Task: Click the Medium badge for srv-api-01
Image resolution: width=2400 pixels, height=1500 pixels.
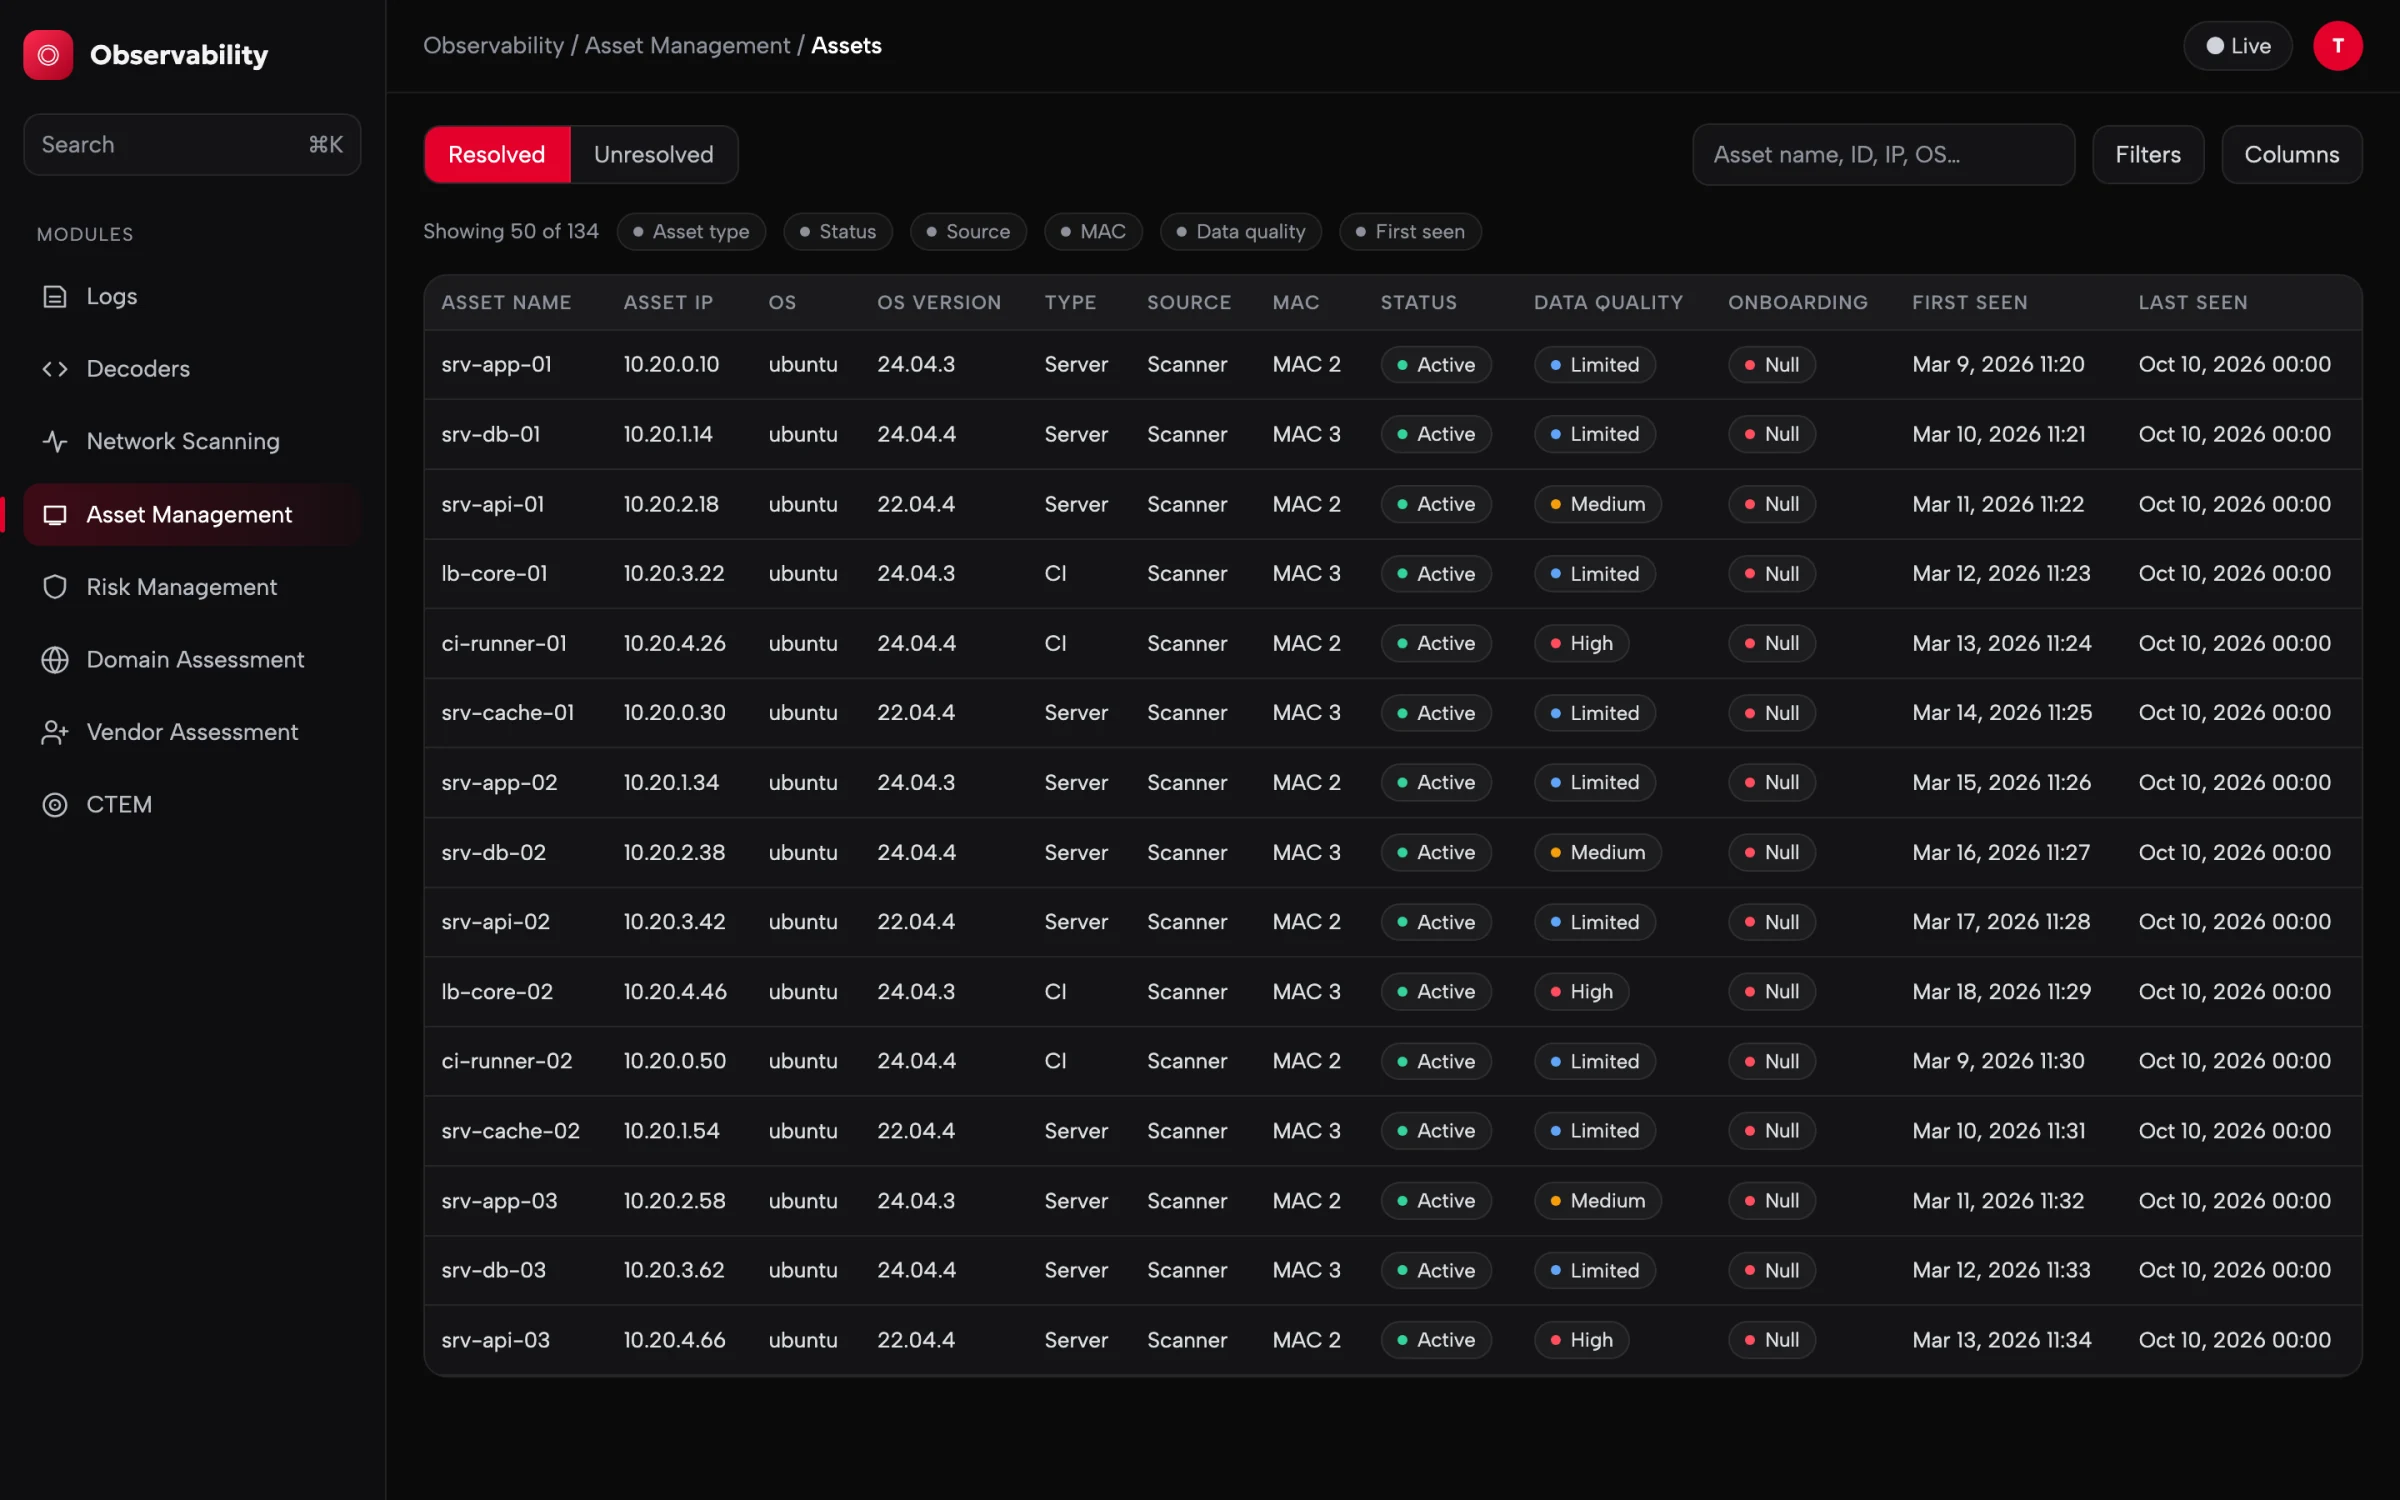Action: pos(1597,504)
